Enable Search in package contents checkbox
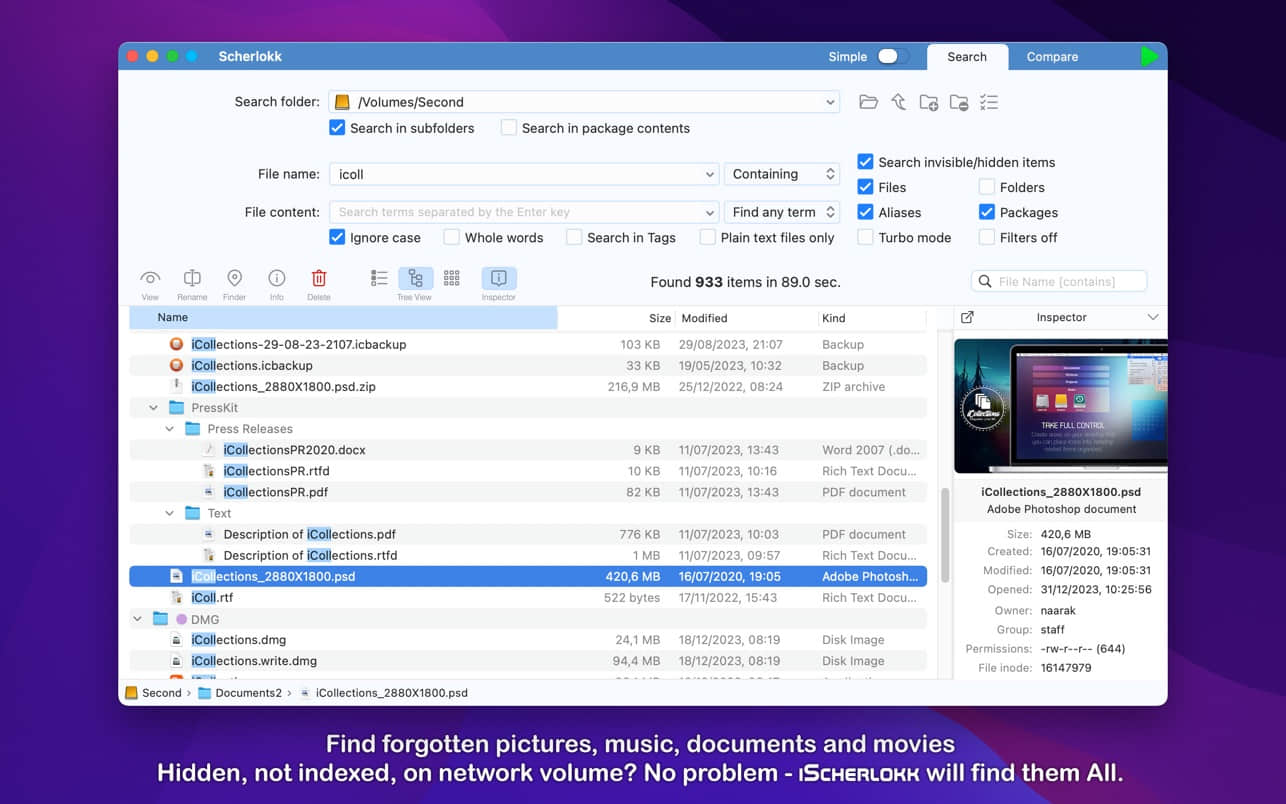This screenshot has width=1286, height=804. (x=509, y=128)
